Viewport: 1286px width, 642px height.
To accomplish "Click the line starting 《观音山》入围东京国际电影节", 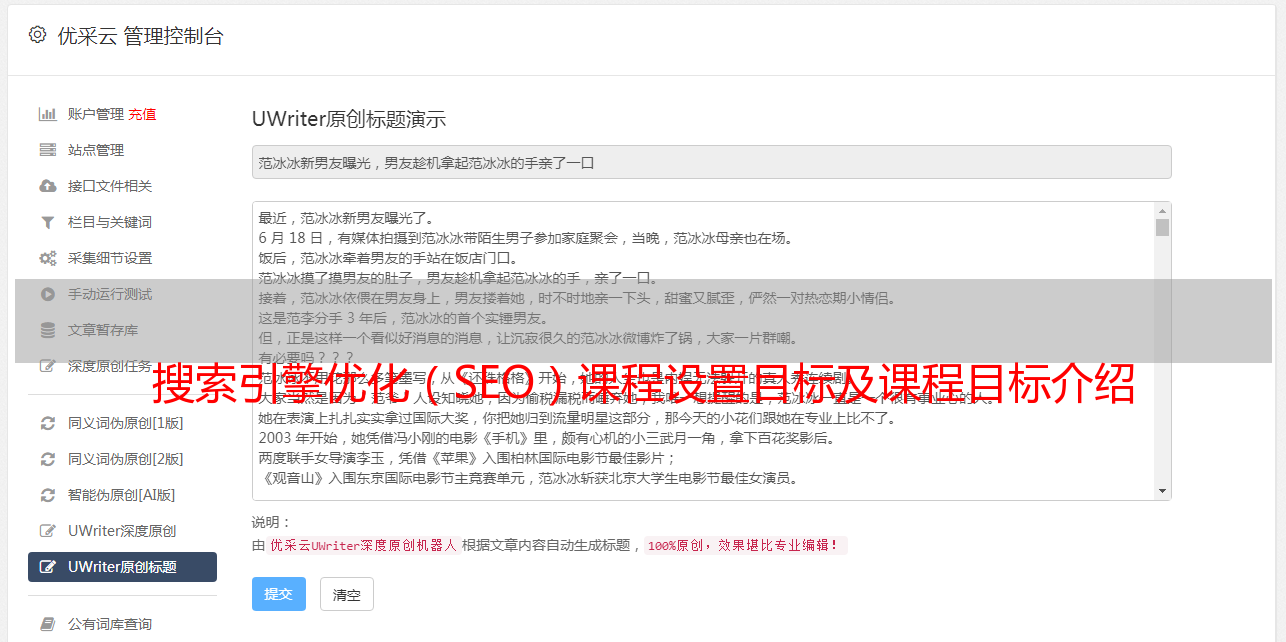I will 528,478.
